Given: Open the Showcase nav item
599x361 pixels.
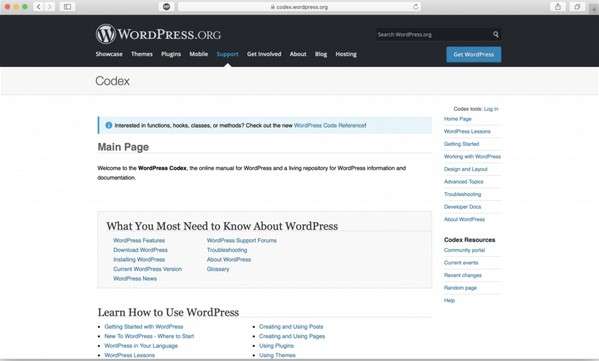Looking at the screenshot, I should pyautogui.click(x=109, y=54).
